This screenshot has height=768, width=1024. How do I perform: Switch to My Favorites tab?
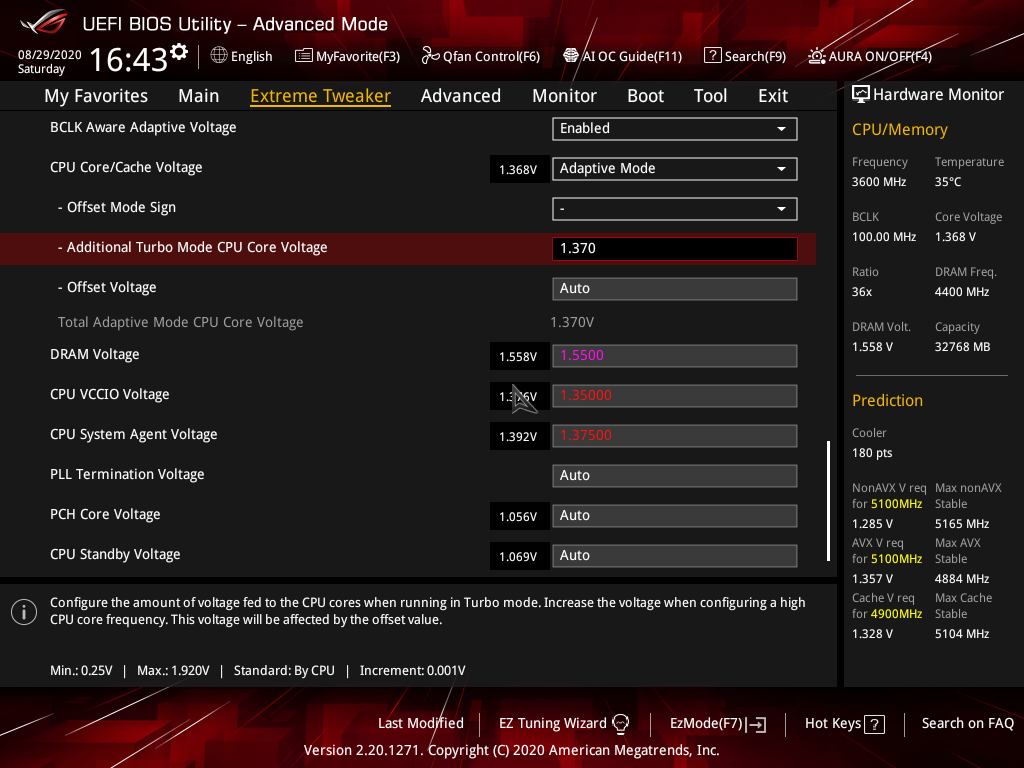(x=96, y=96)
